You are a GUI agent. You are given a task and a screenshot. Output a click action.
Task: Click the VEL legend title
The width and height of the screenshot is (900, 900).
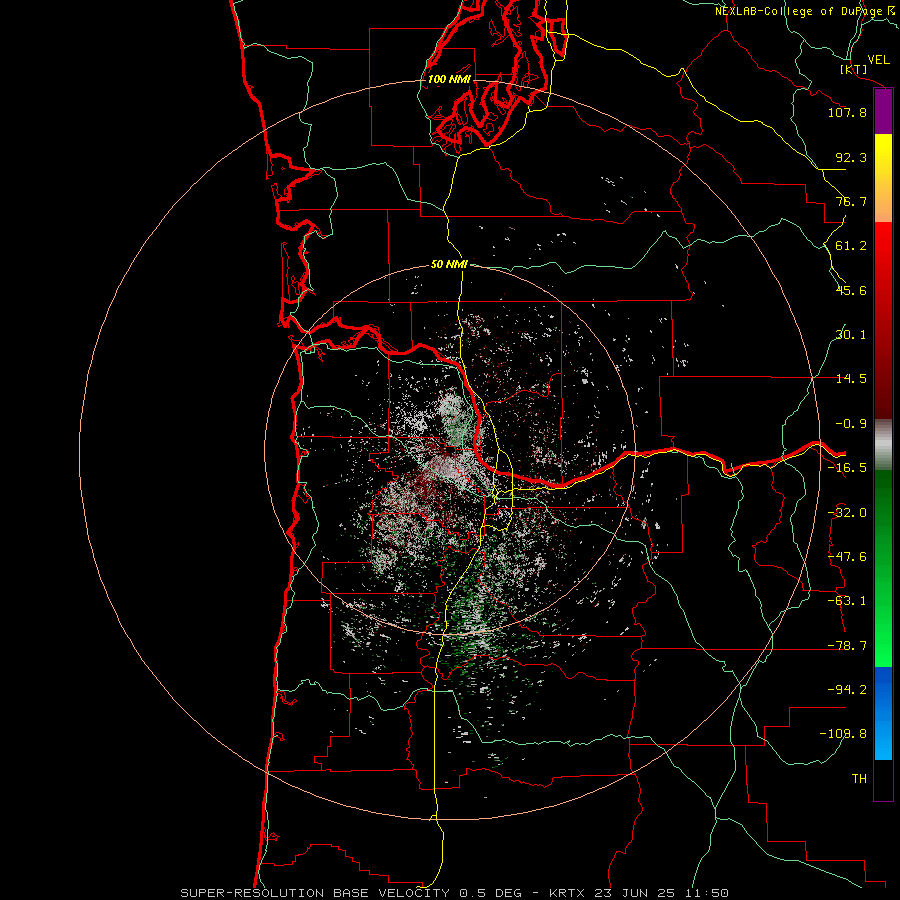click(878, 60)
